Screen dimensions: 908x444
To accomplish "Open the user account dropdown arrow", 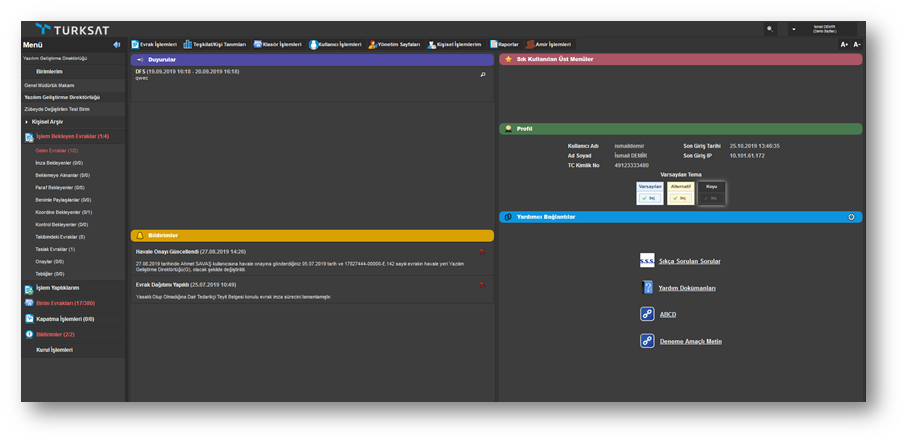I will [794, 30].
